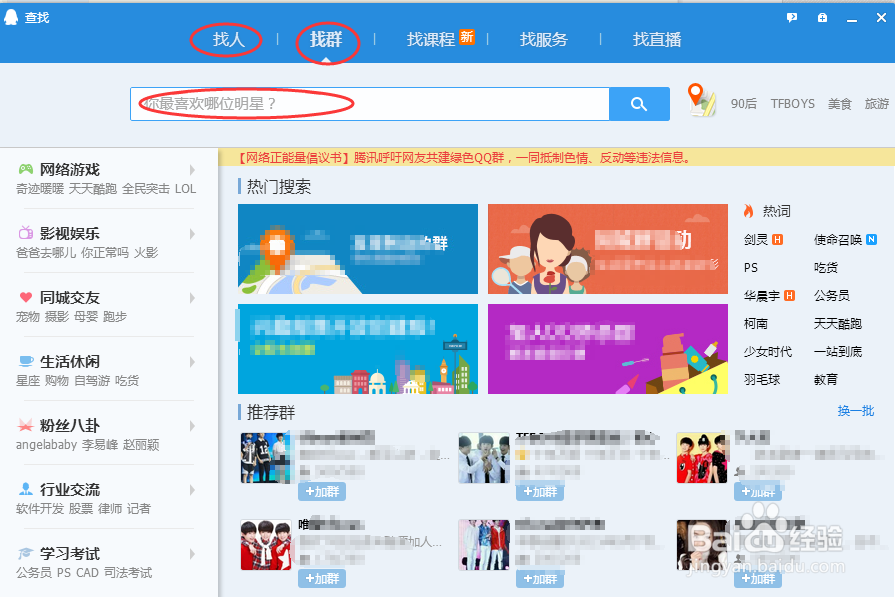Open the orange family banner thumbnail
The image size is (895, 597).
coord(608,249)
